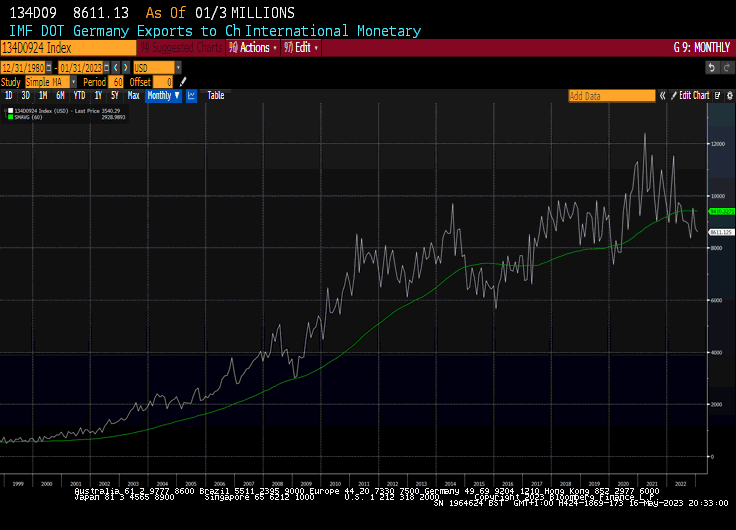Switch to the Table view tab
The width and height of the screenshot is (736, 530).
pos(216,96)
